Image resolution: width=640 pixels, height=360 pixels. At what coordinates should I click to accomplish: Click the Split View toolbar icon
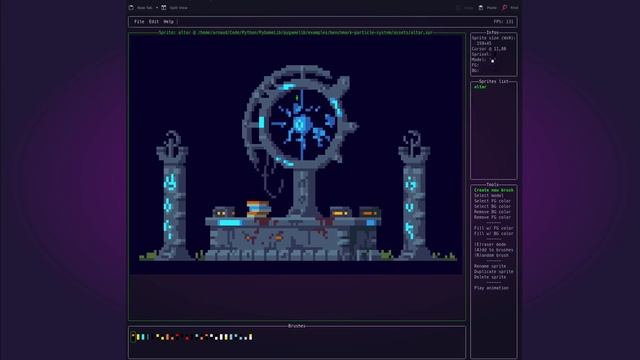(x=164, y=7)
